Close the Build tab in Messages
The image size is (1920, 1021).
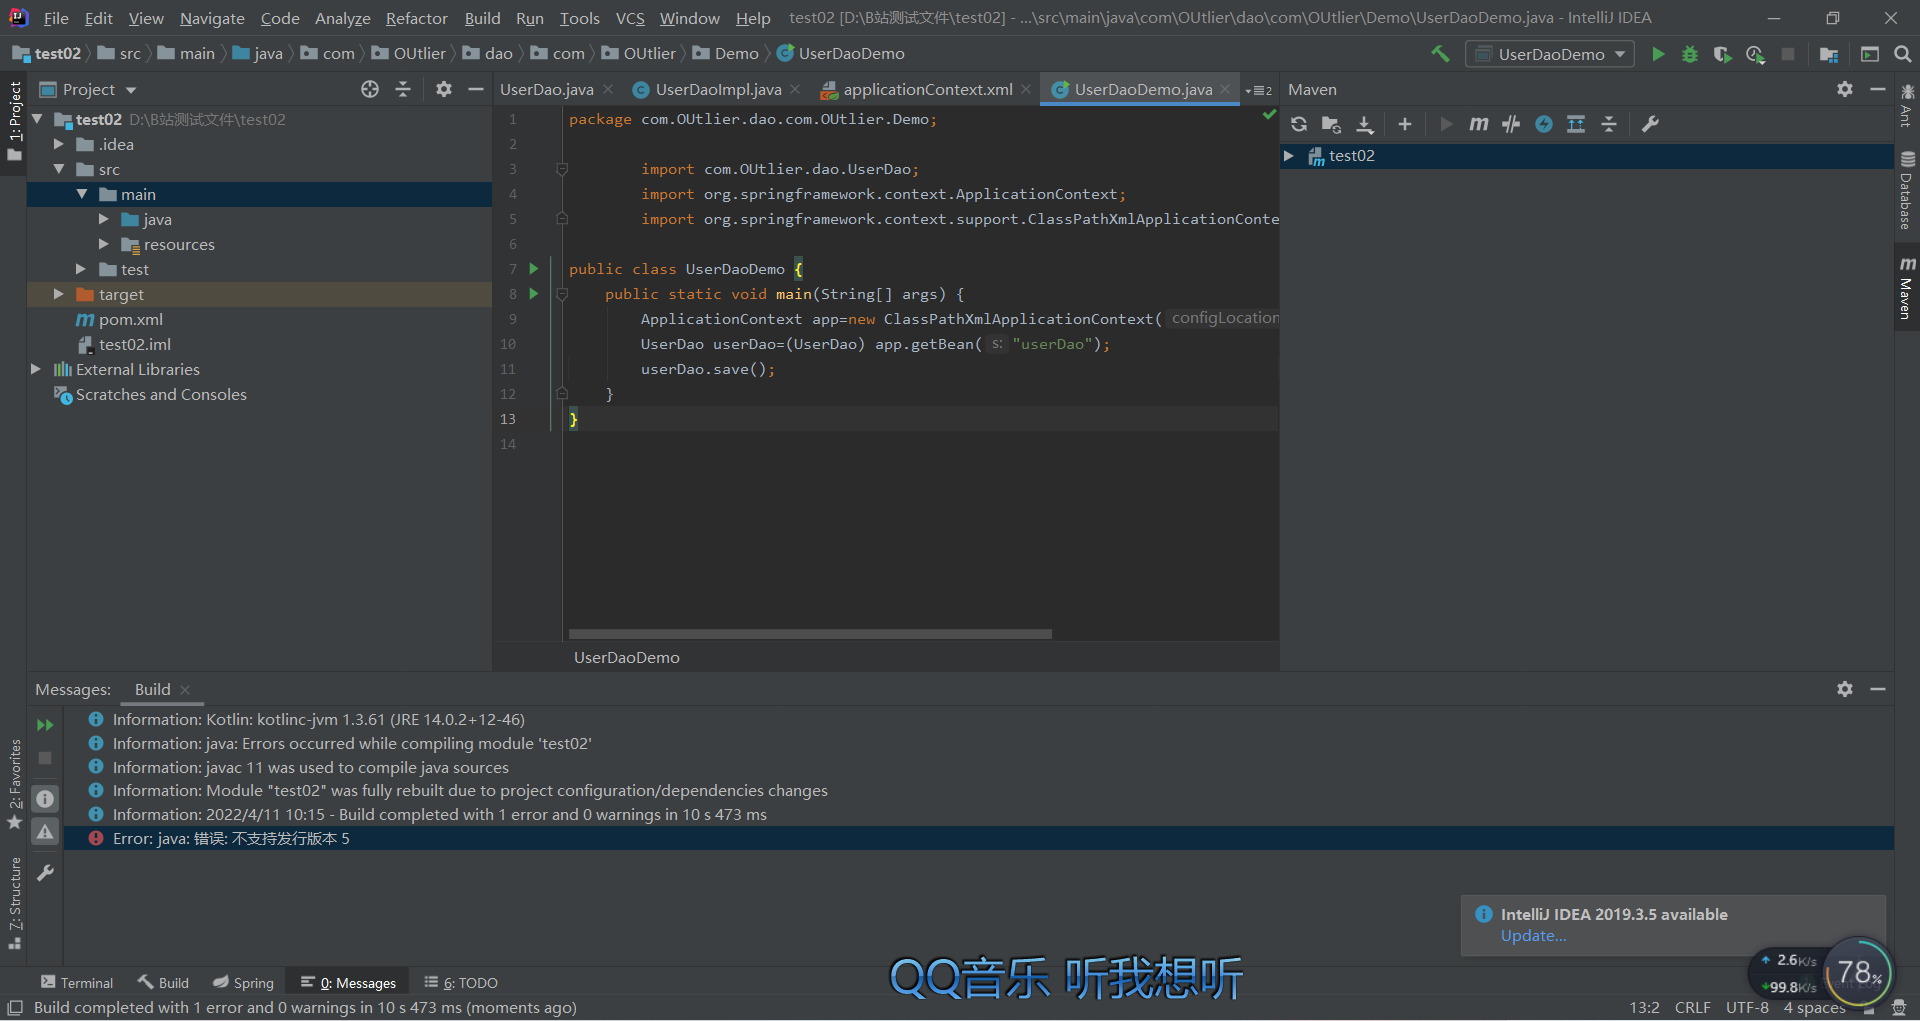(185, 689)
